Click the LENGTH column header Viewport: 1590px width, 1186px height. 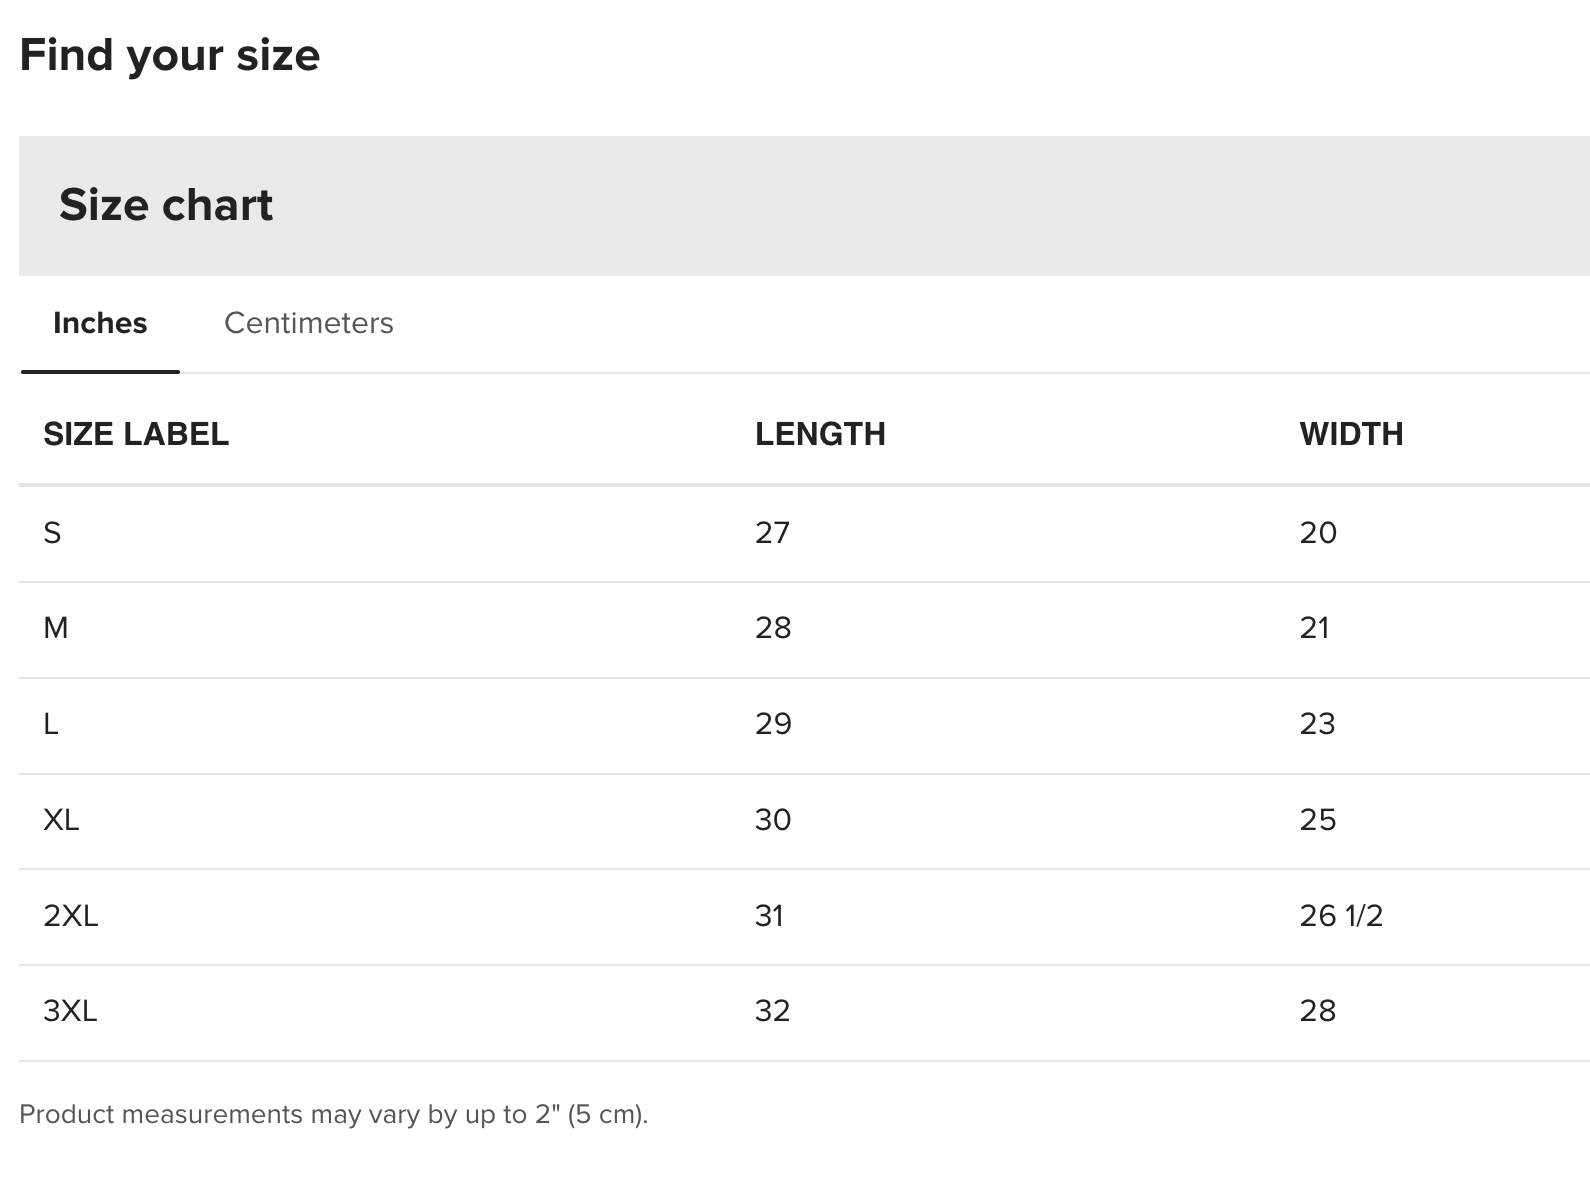coord(820,434)
